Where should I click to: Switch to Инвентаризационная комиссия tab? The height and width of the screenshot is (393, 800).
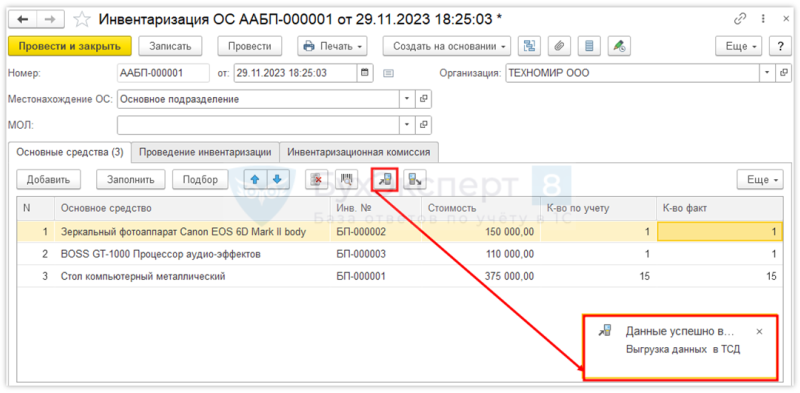359,152
